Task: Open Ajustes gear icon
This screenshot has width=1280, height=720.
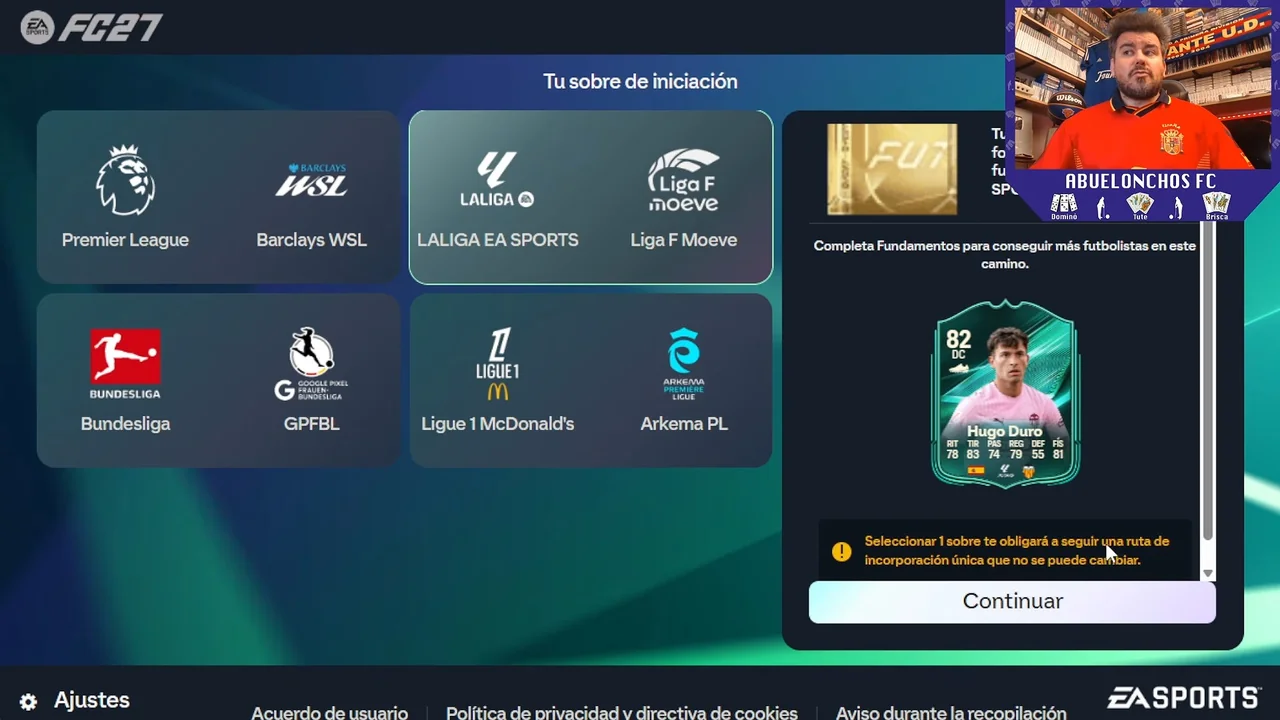Action: click(x=28, y=702)
